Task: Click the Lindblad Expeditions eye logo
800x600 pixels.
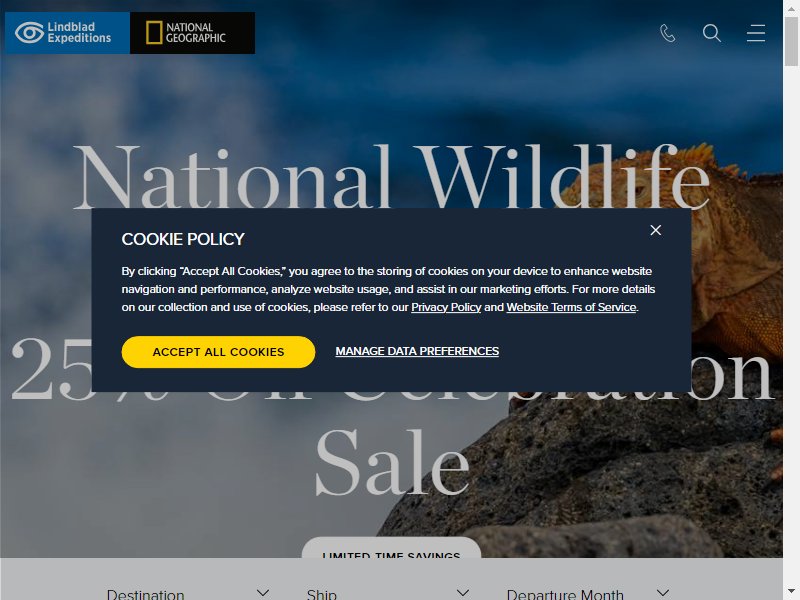Action: (29, 33)
